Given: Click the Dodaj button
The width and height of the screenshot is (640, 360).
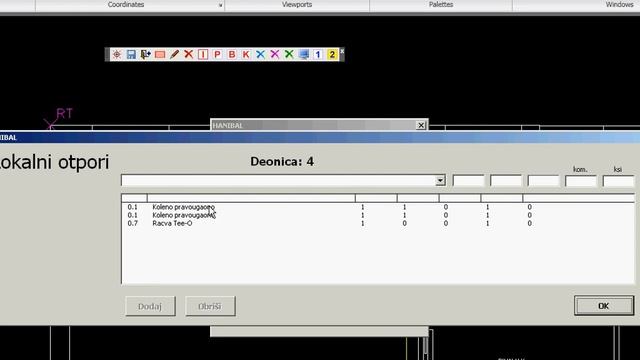Looking at the screenshot, I should (150, 306).
